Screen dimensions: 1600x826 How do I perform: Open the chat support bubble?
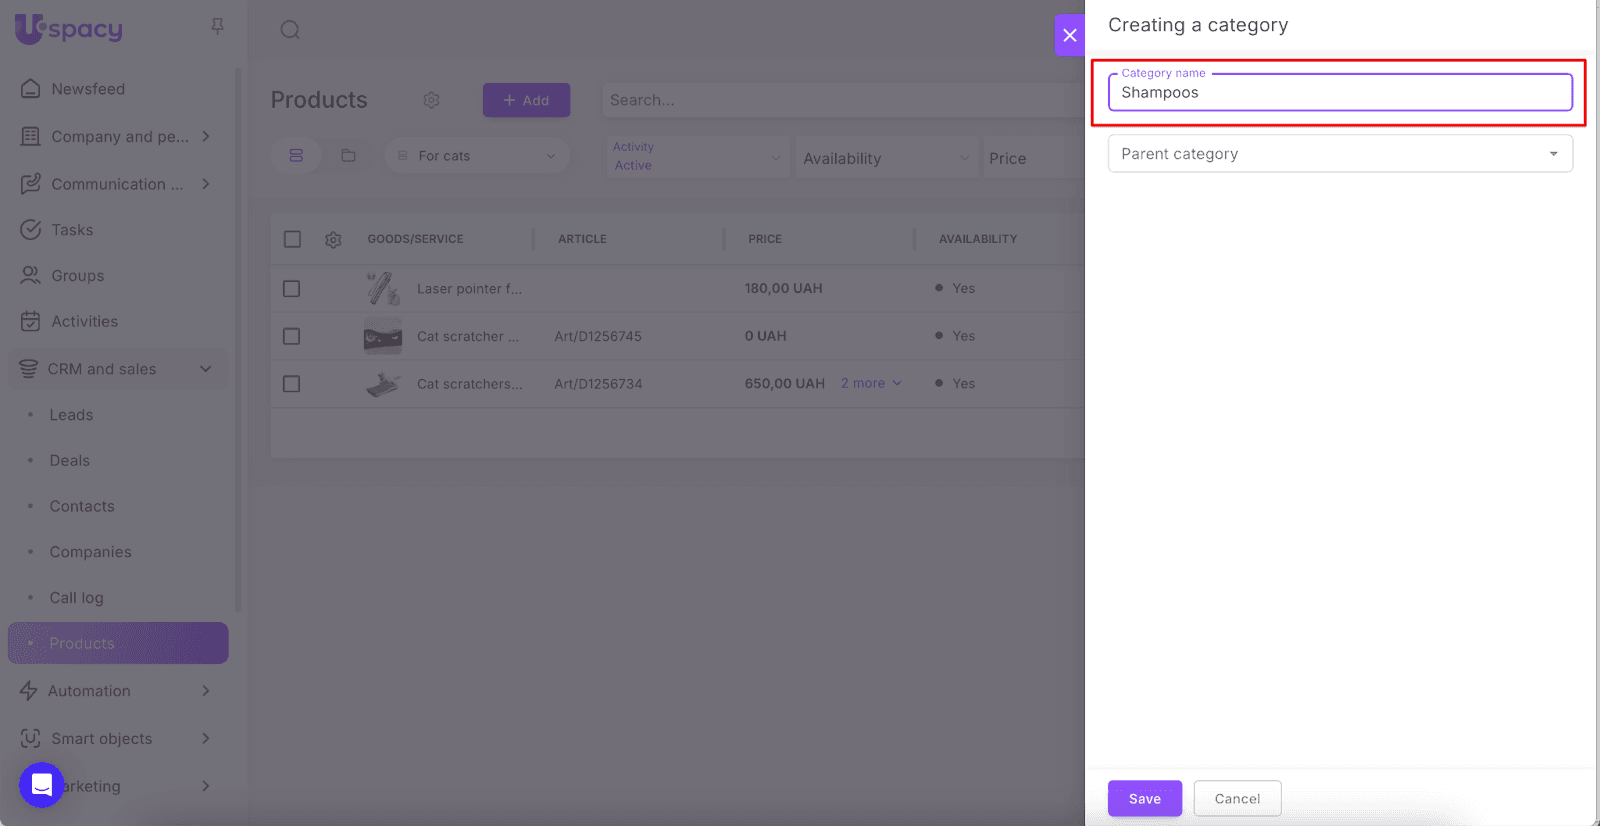point(41,784)
